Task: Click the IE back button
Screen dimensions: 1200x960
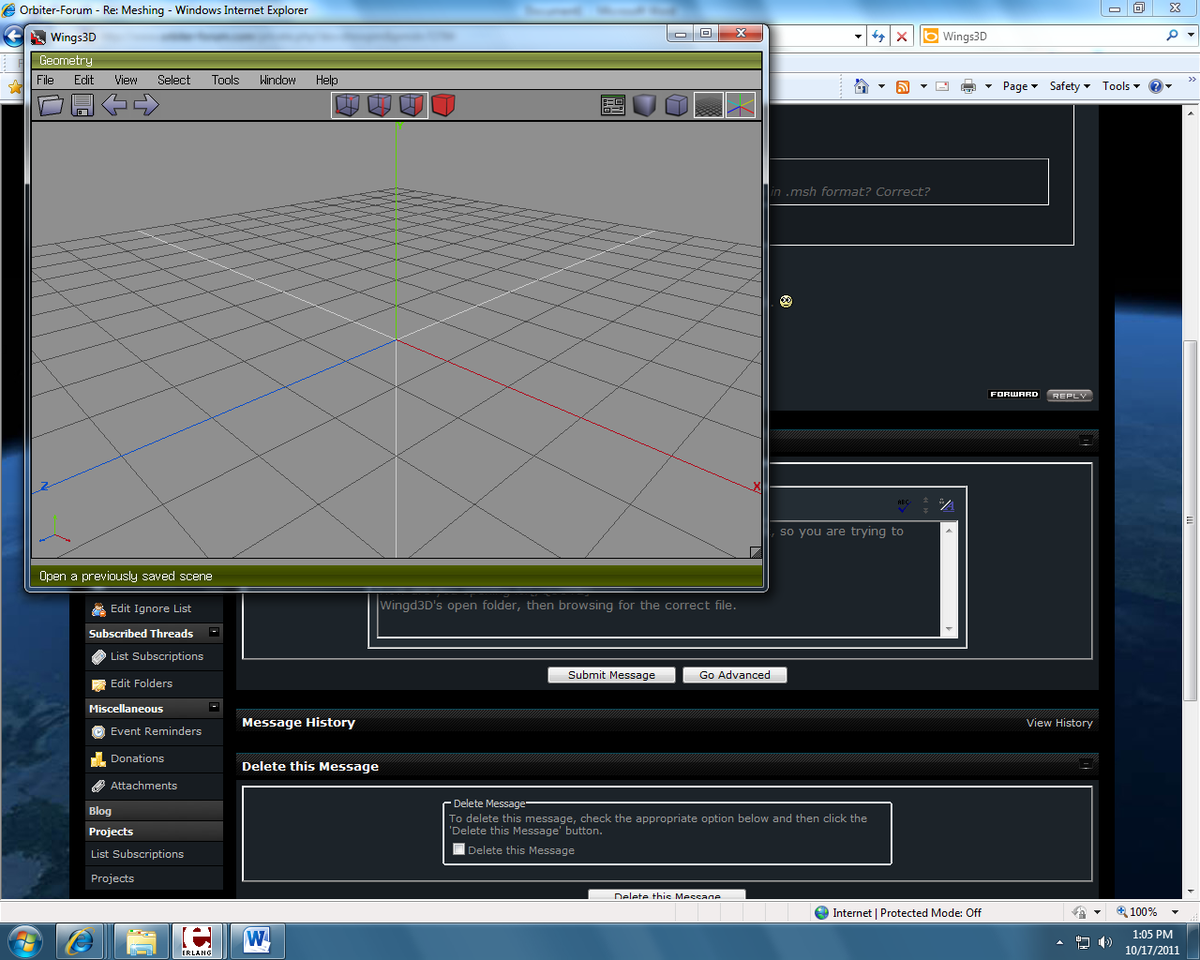Action: click(x=12, y=36)
